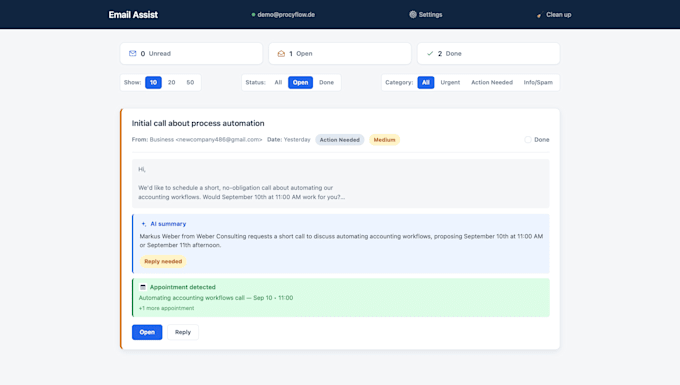Click the AI summary heading
This screenshot has height=385, width=680.
[x=168, y=224]
